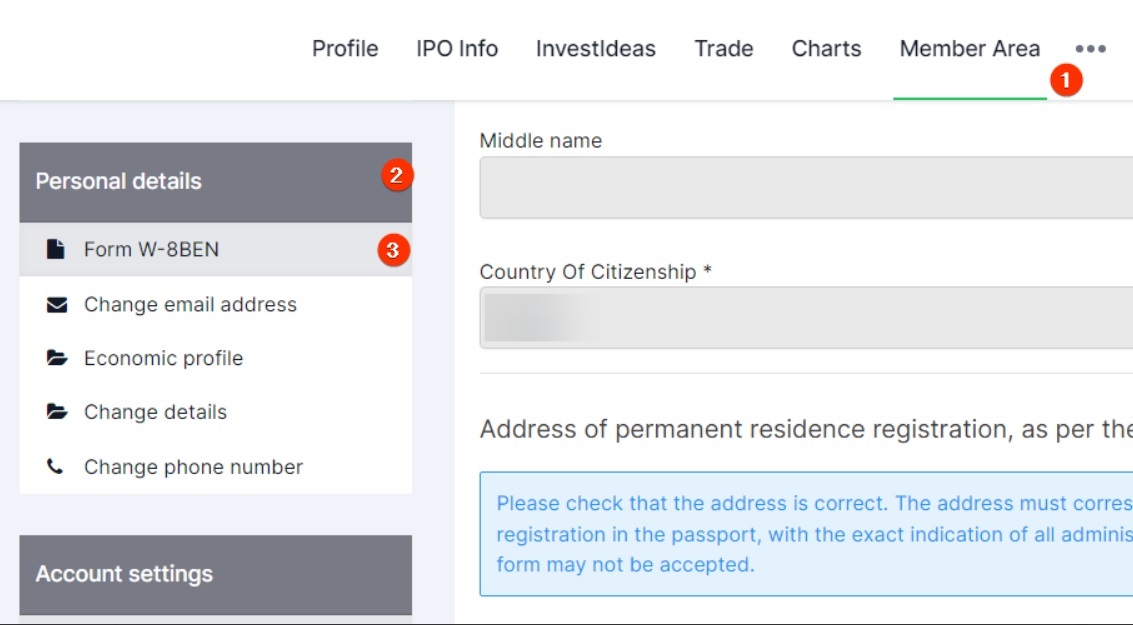Click the envelope icon for Change email address

57,305
